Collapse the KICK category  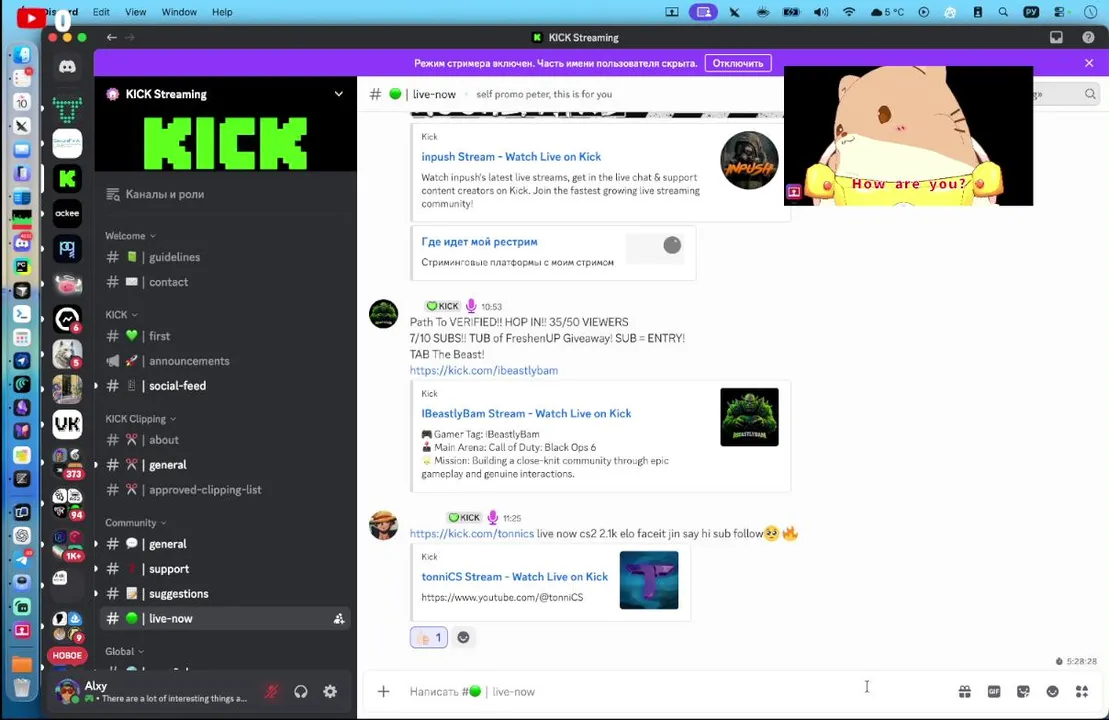click(121, 314)
